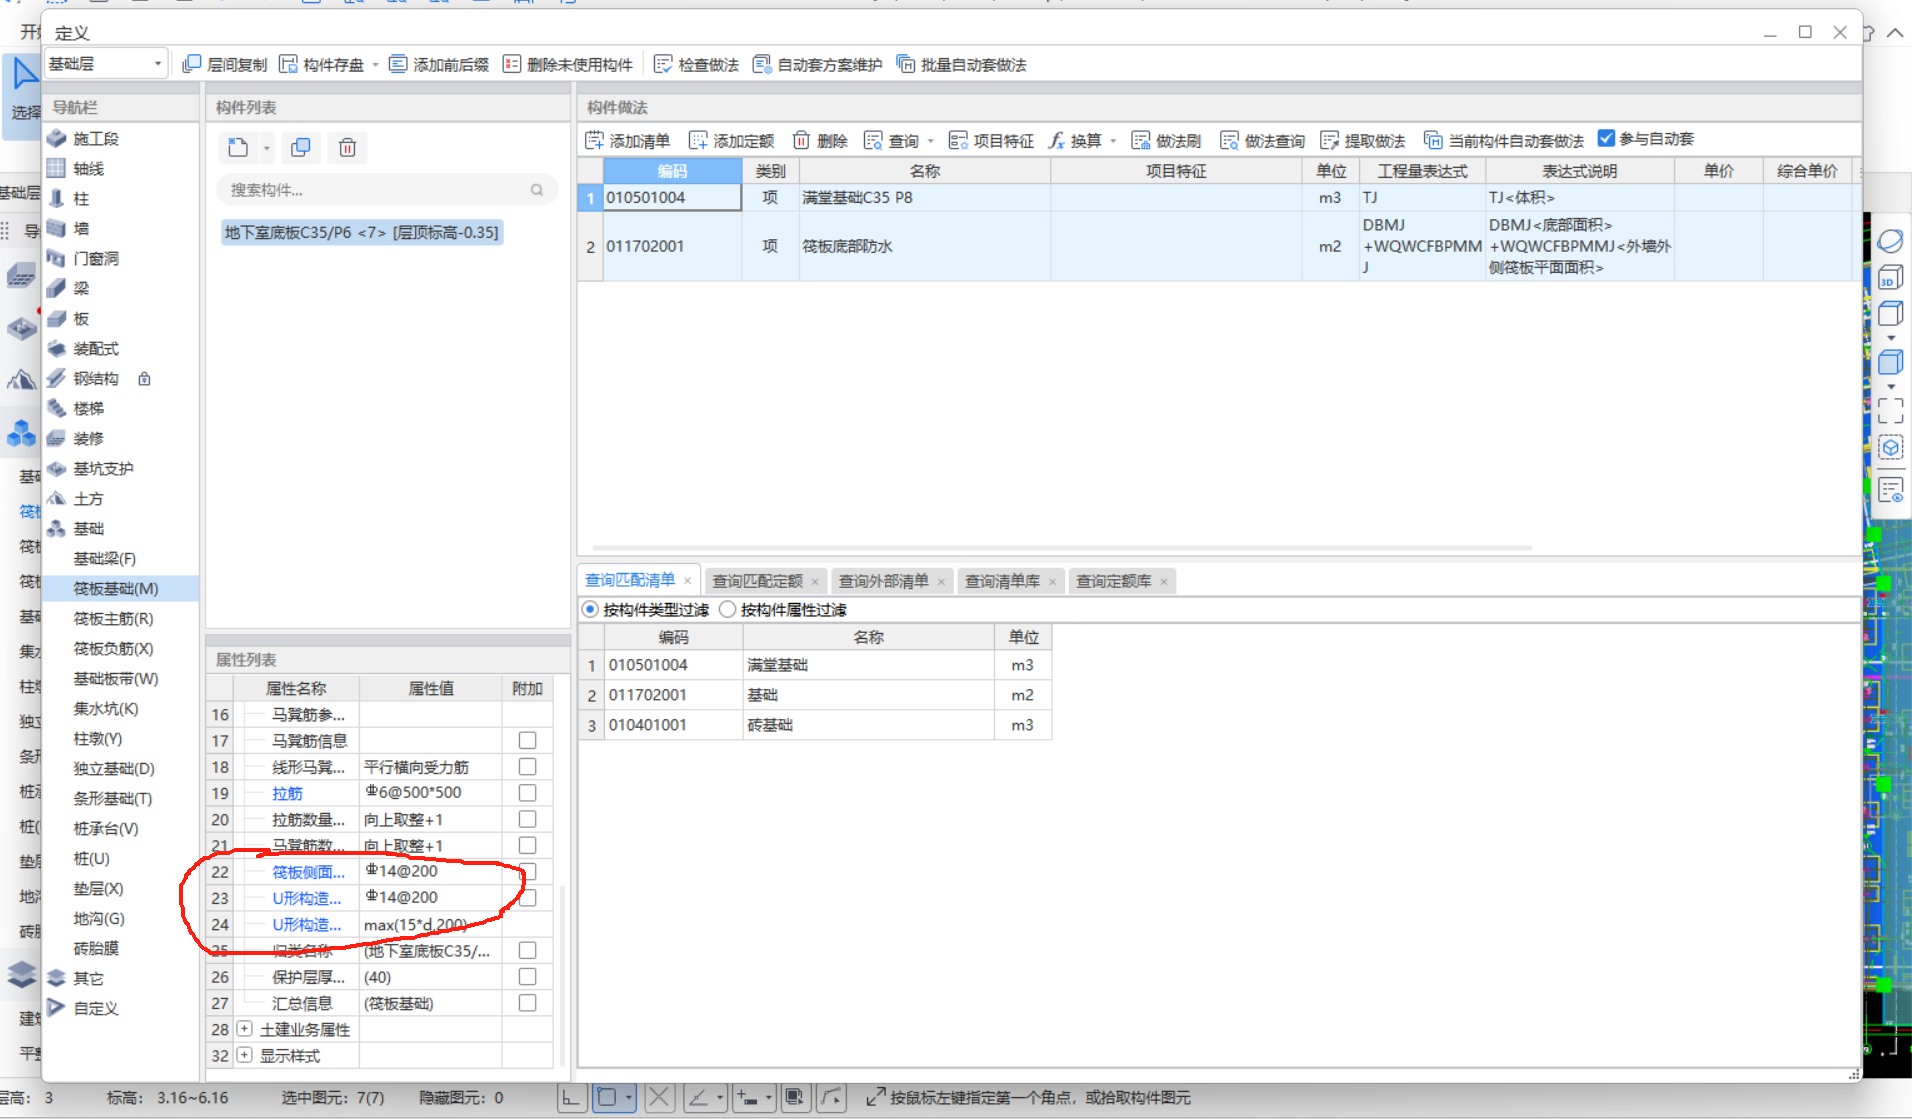Image resolution: width=1912 pixels, height=1119 pixels.
Task: Click 提取做法 icon
Action: point(1330,140)
